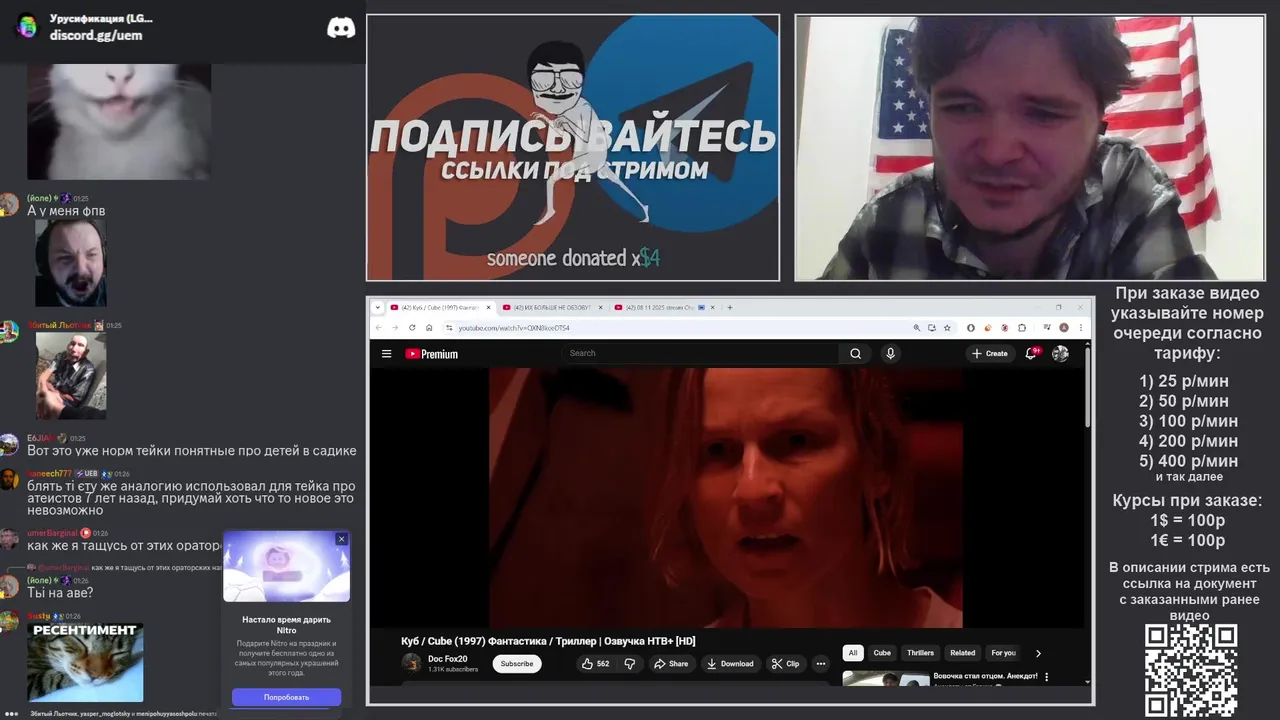Open Chrome three-dot menu
The image size is (1280, 720).
pos(1080,328)
